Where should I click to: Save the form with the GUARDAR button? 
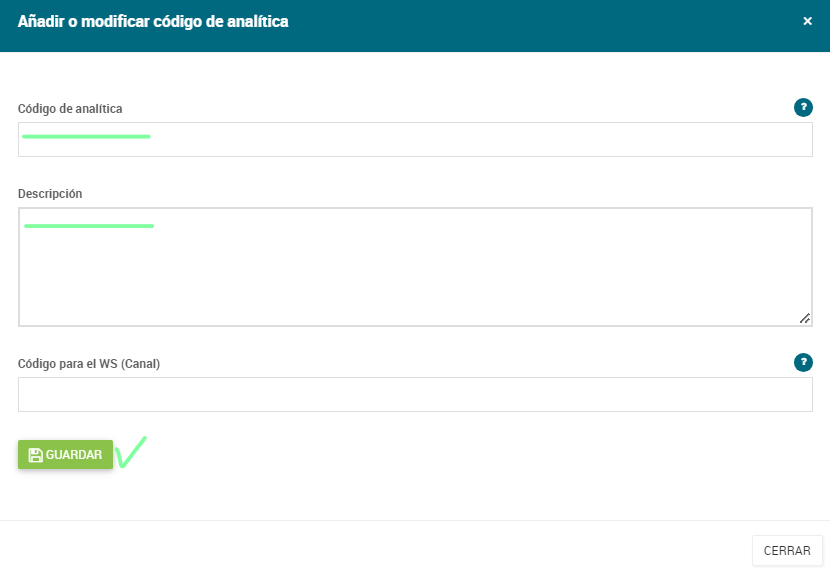point(65,455)
